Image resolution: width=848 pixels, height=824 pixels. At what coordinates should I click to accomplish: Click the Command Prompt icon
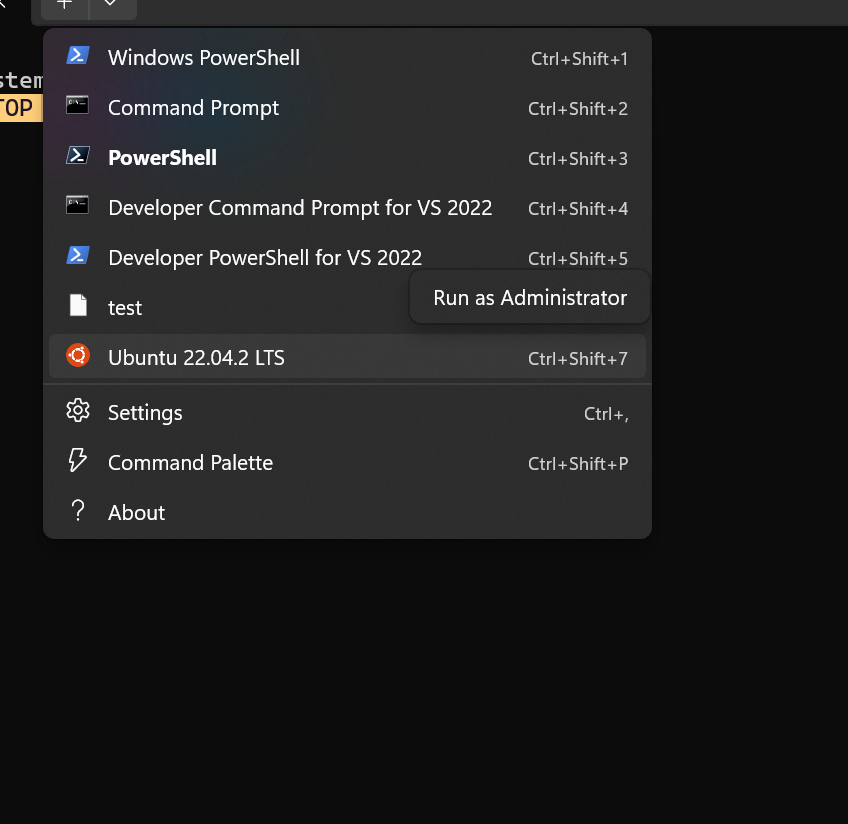click(78, 107)
